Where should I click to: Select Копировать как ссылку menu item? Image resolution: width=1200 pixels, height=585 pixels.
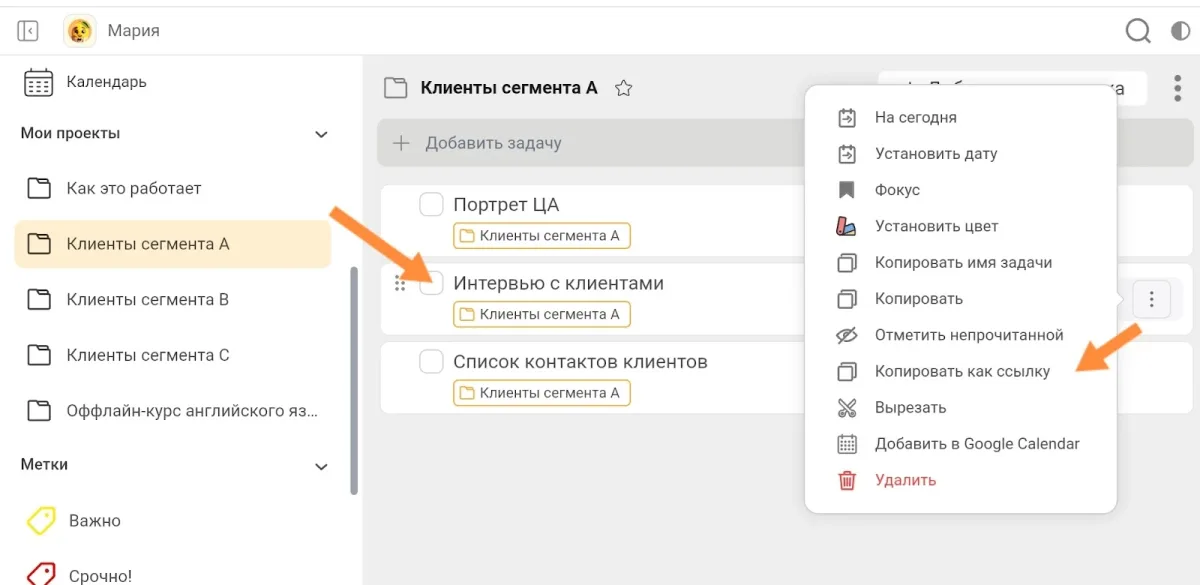click(x=961, y=372)
